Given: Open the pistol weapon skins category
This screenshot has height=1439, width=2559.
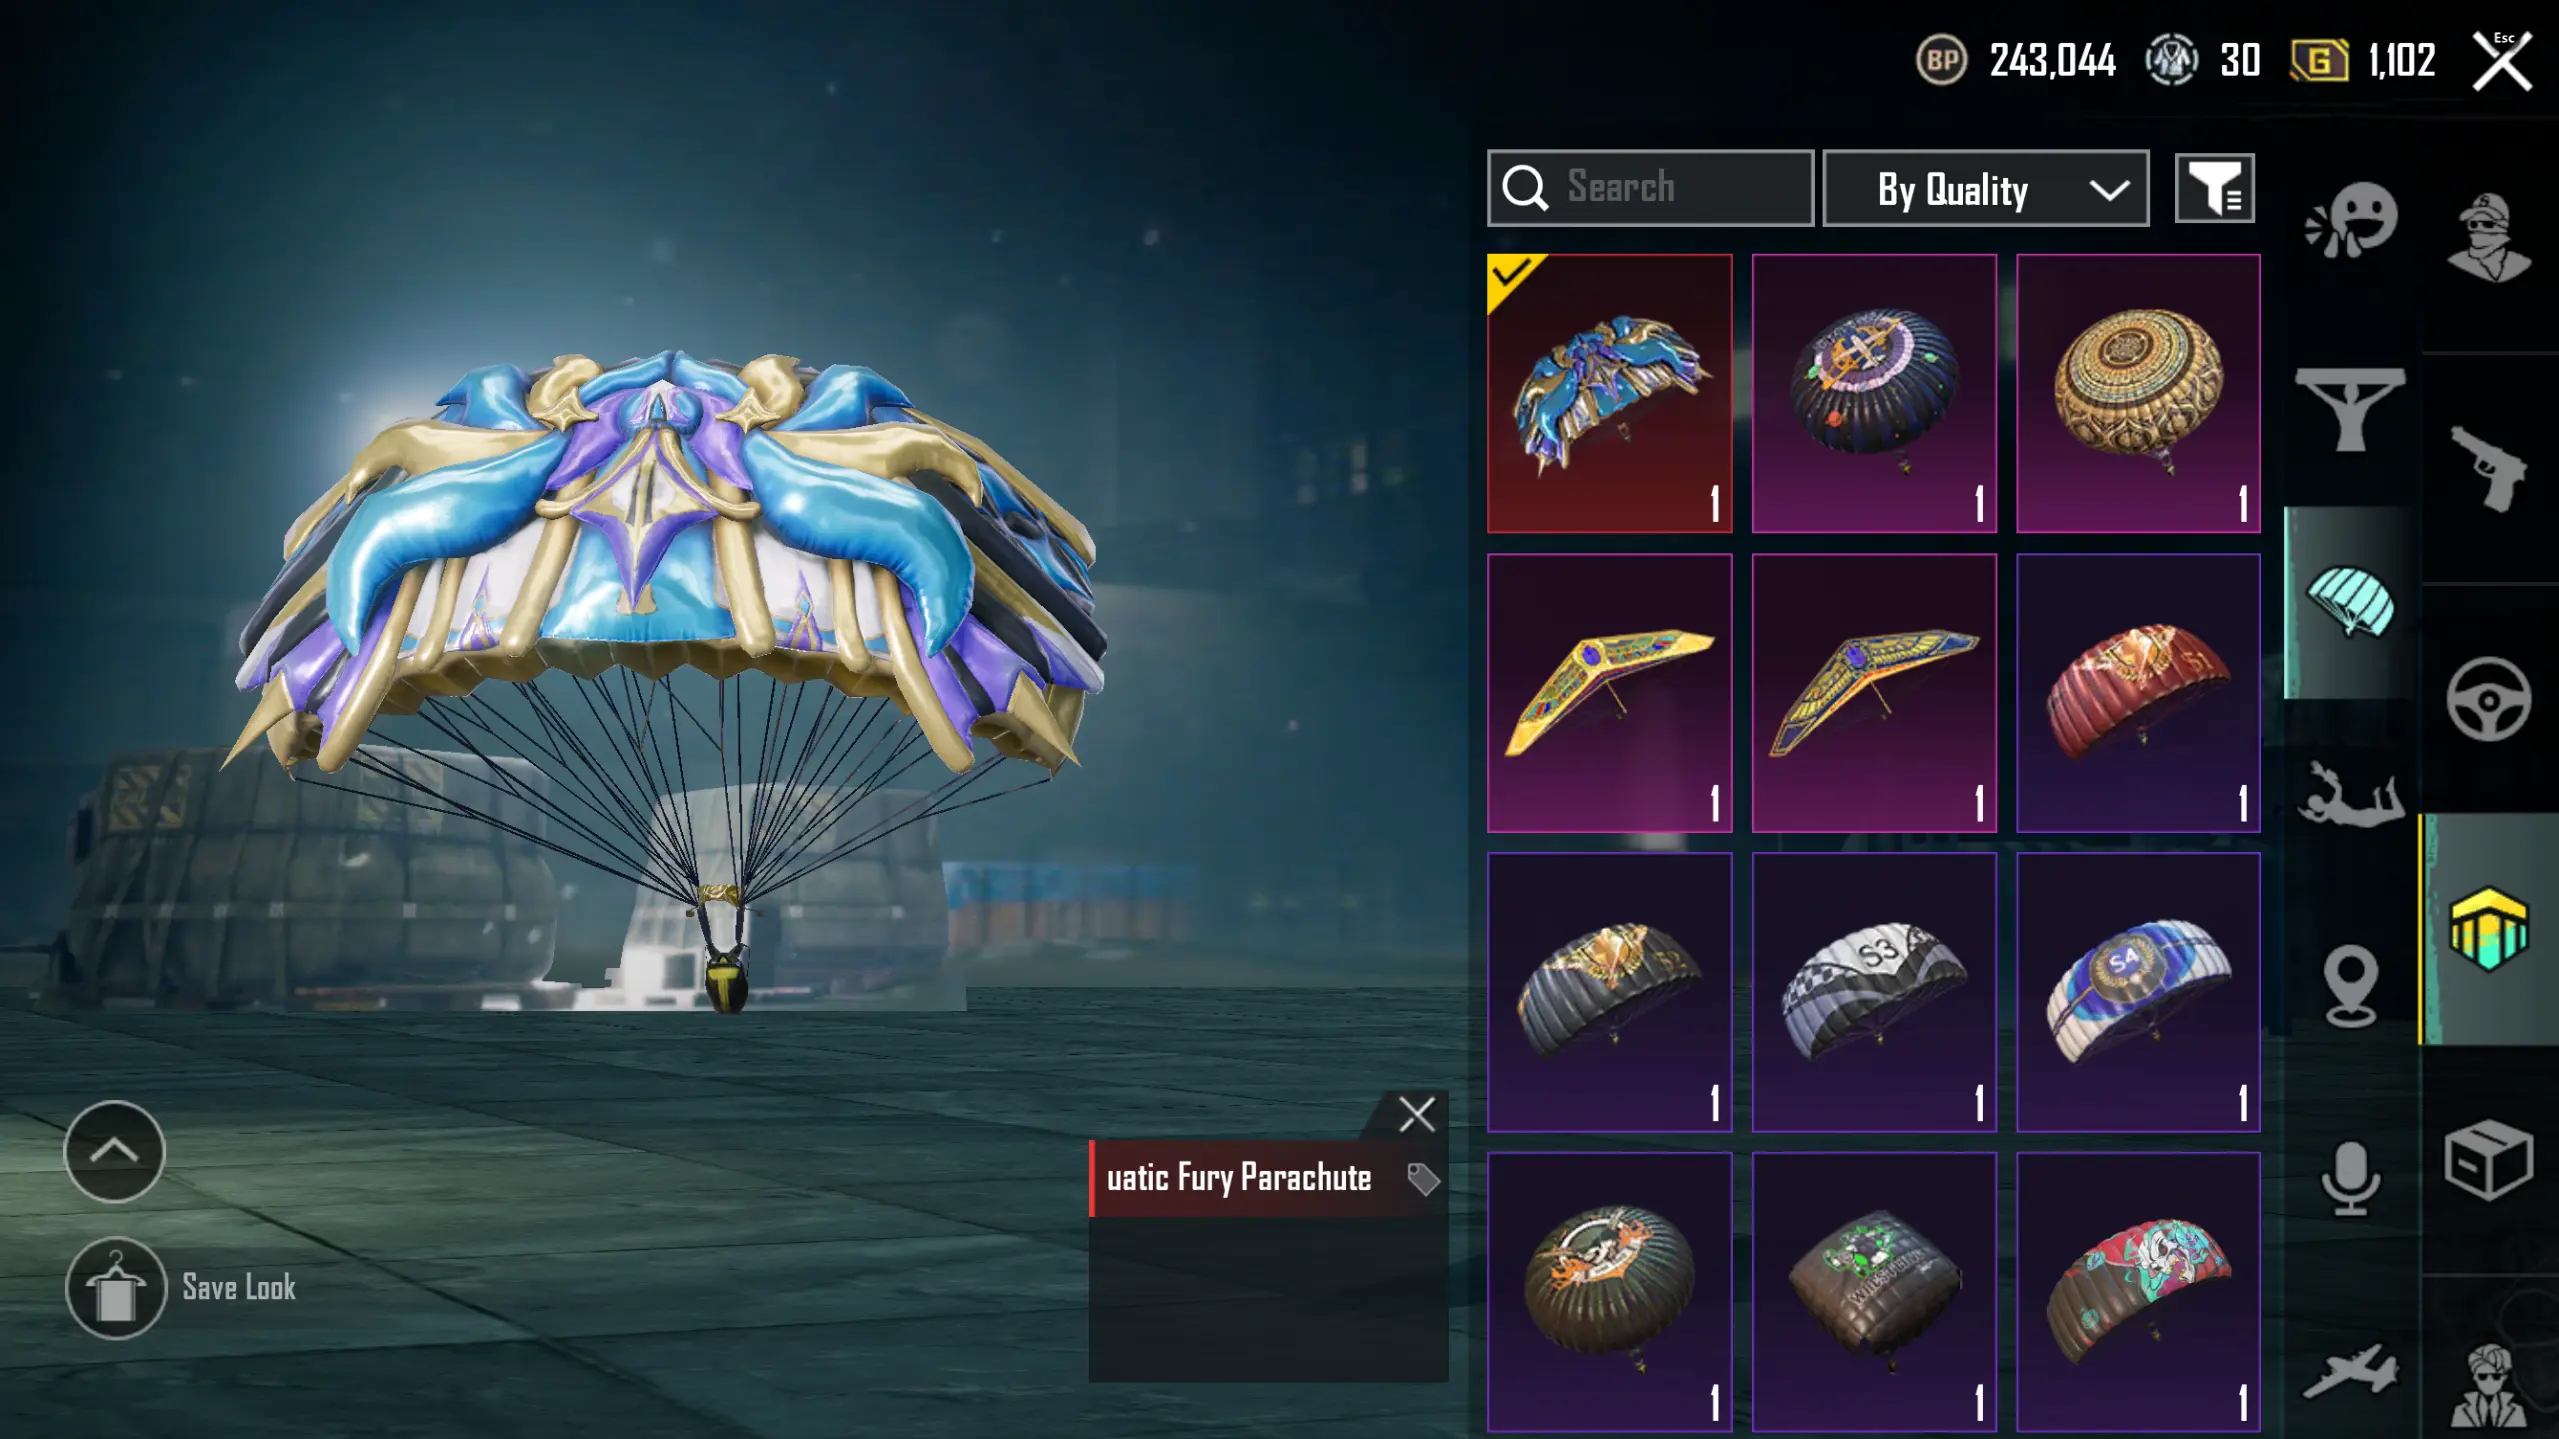Looking at the screenshot, I should pyautogui.click(x=2489, y=468).
